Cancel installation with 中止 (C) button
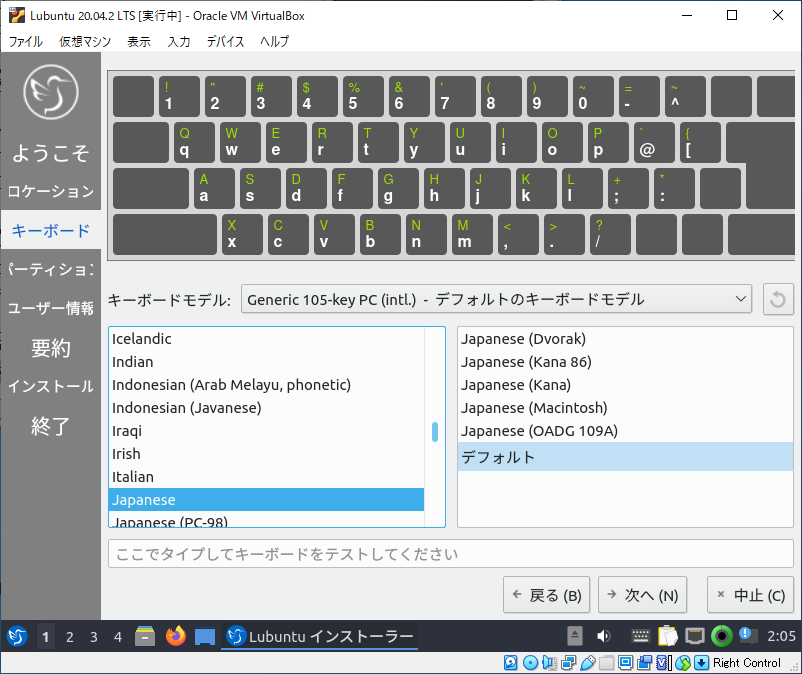802x674 pixels. point(750,595)
